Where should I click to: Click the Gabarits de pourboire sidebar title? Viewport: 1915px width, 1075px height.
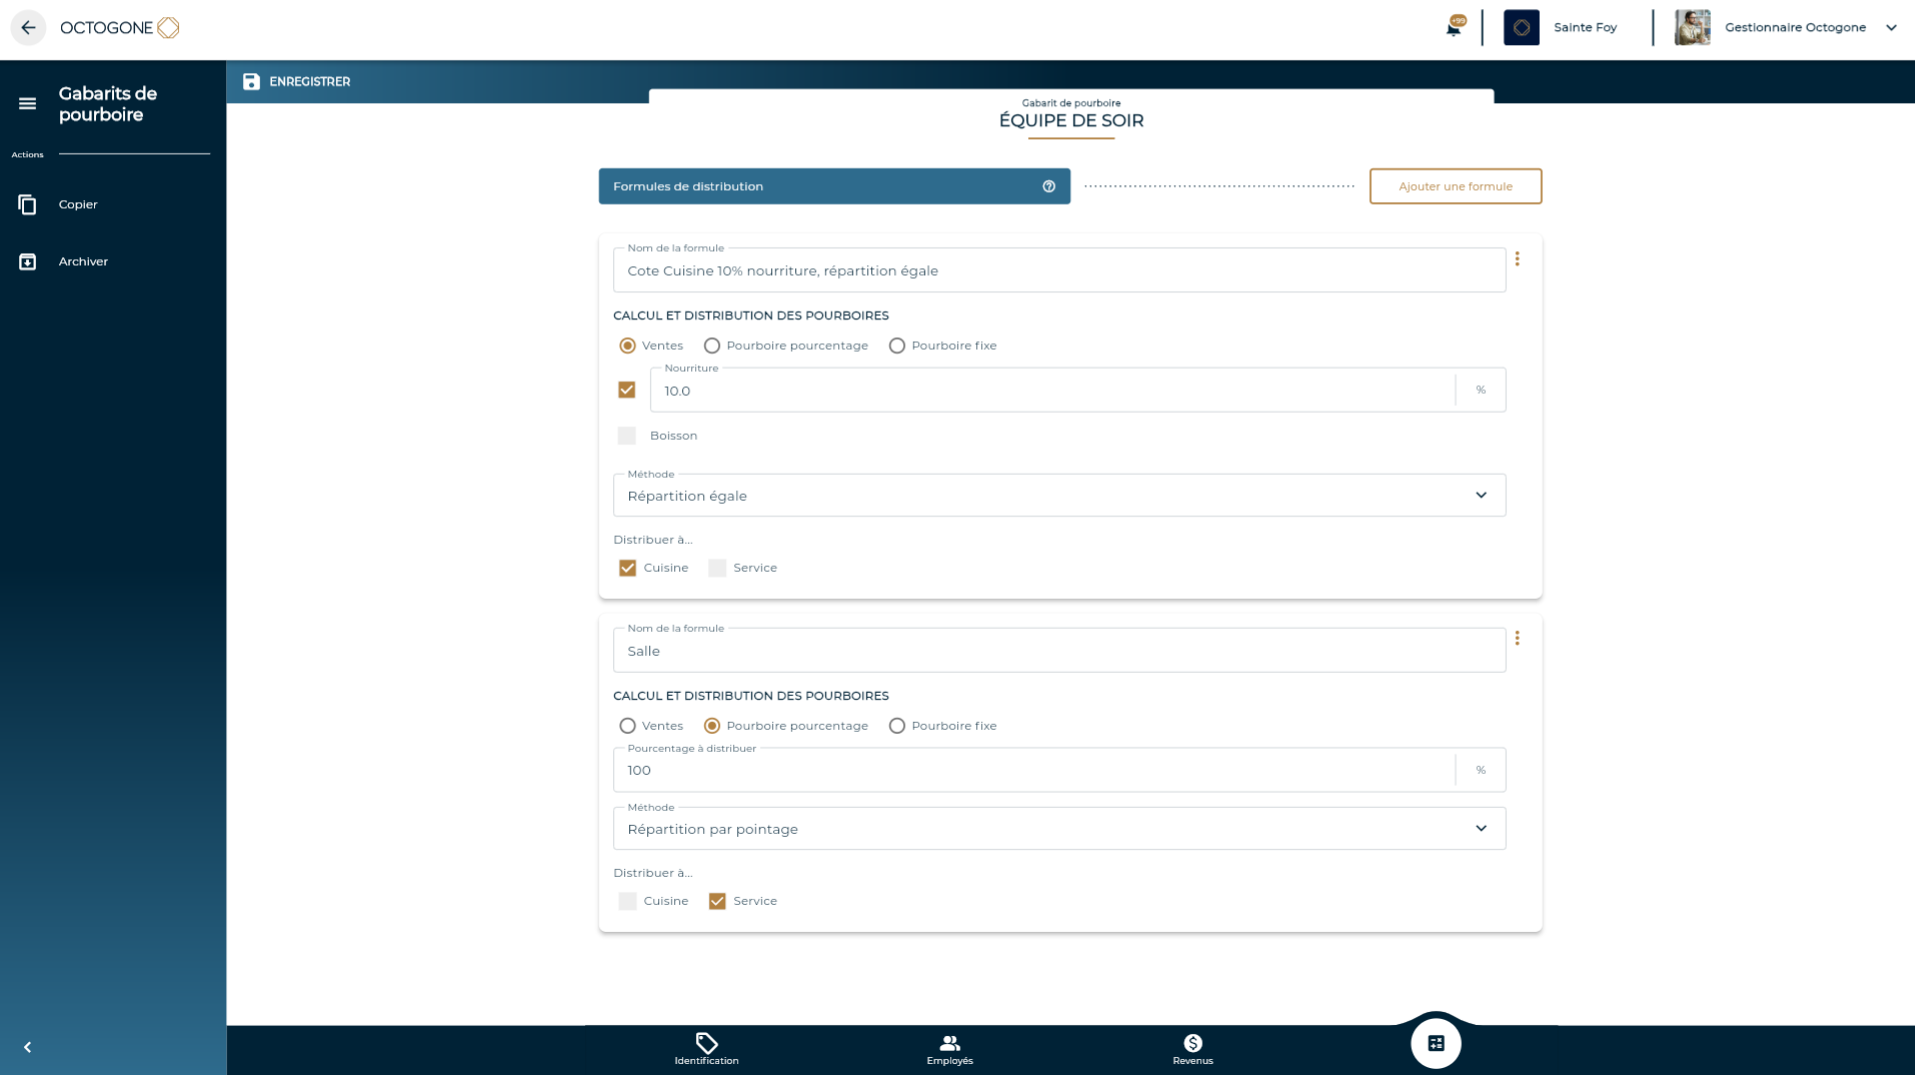108,104
